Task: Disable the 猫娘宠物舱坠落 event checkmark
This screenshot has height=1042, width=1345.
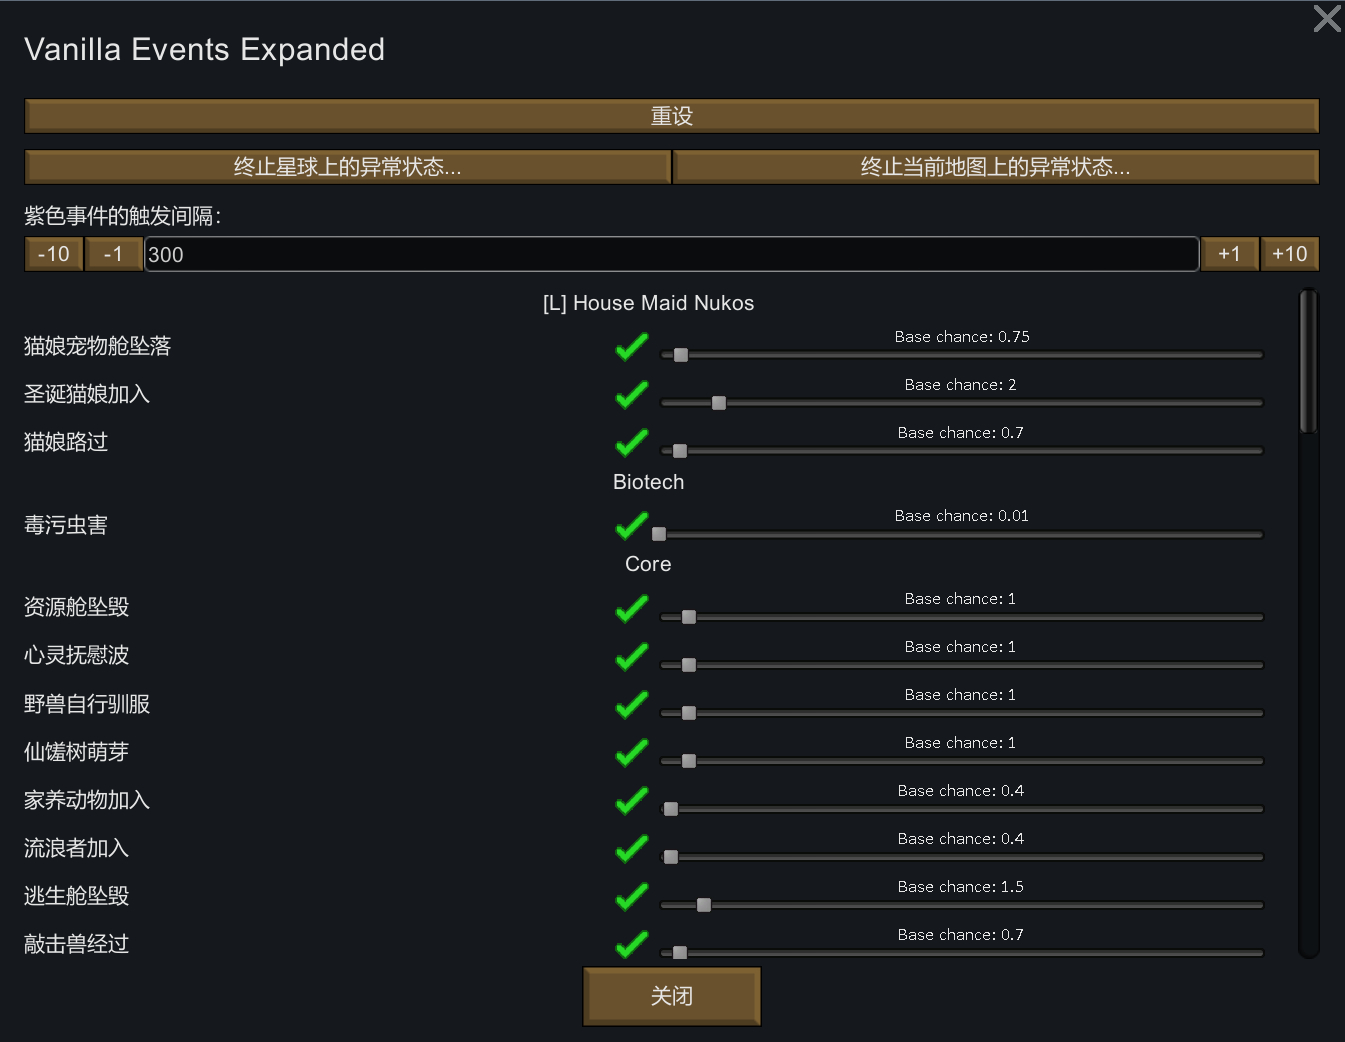Action: [632, 347]
